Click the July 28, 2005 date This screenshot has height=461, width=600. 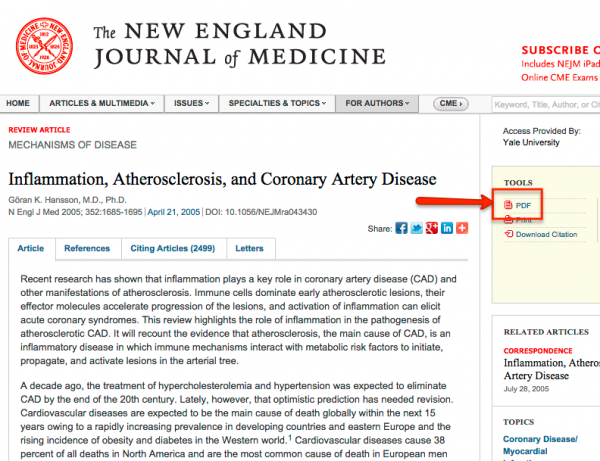[526, 389]
